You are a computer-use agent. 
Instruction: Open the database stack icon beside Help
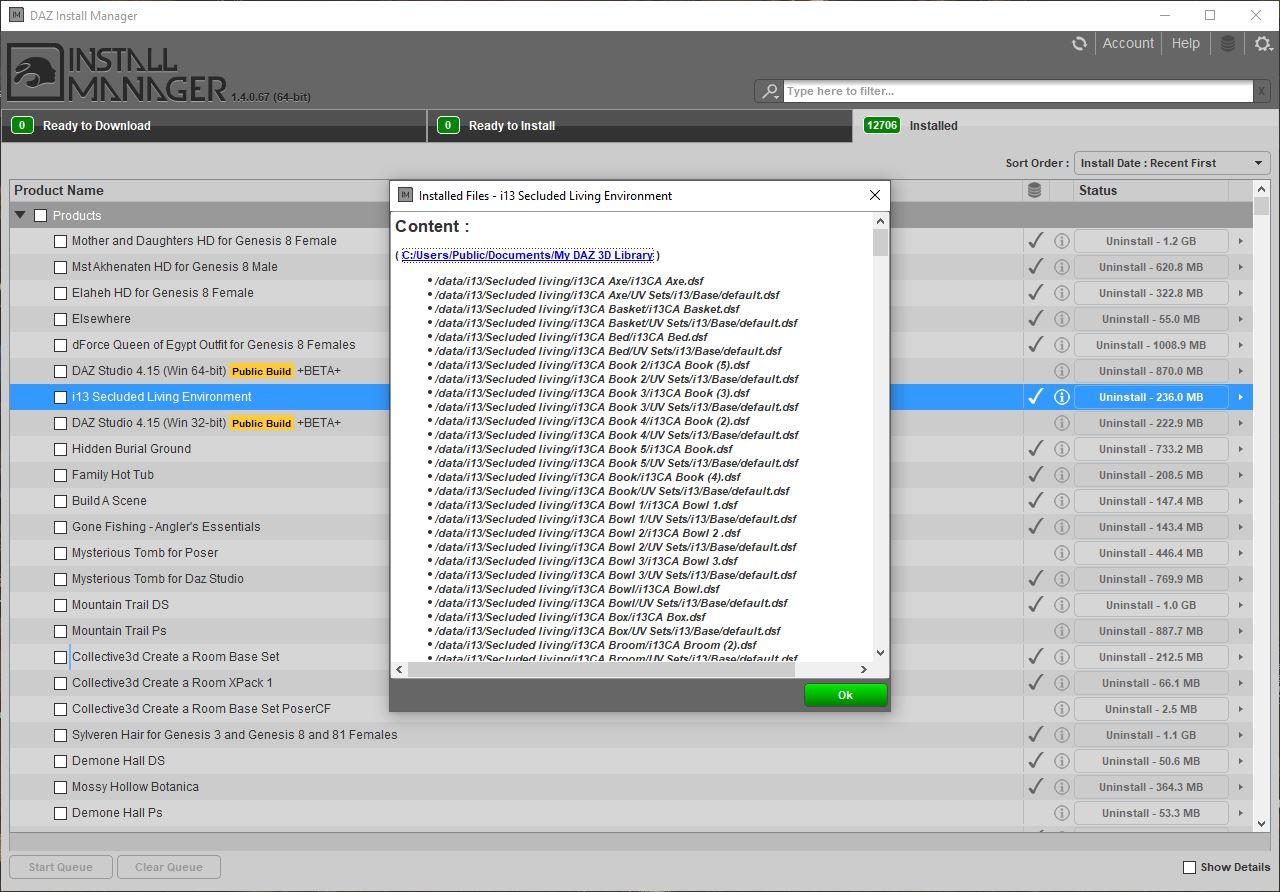pyautogui.click(x=1228, y=44)
